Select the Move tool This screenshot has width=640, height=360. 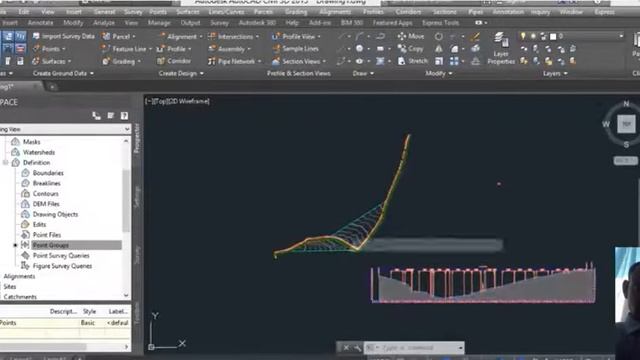coord(411,36)
